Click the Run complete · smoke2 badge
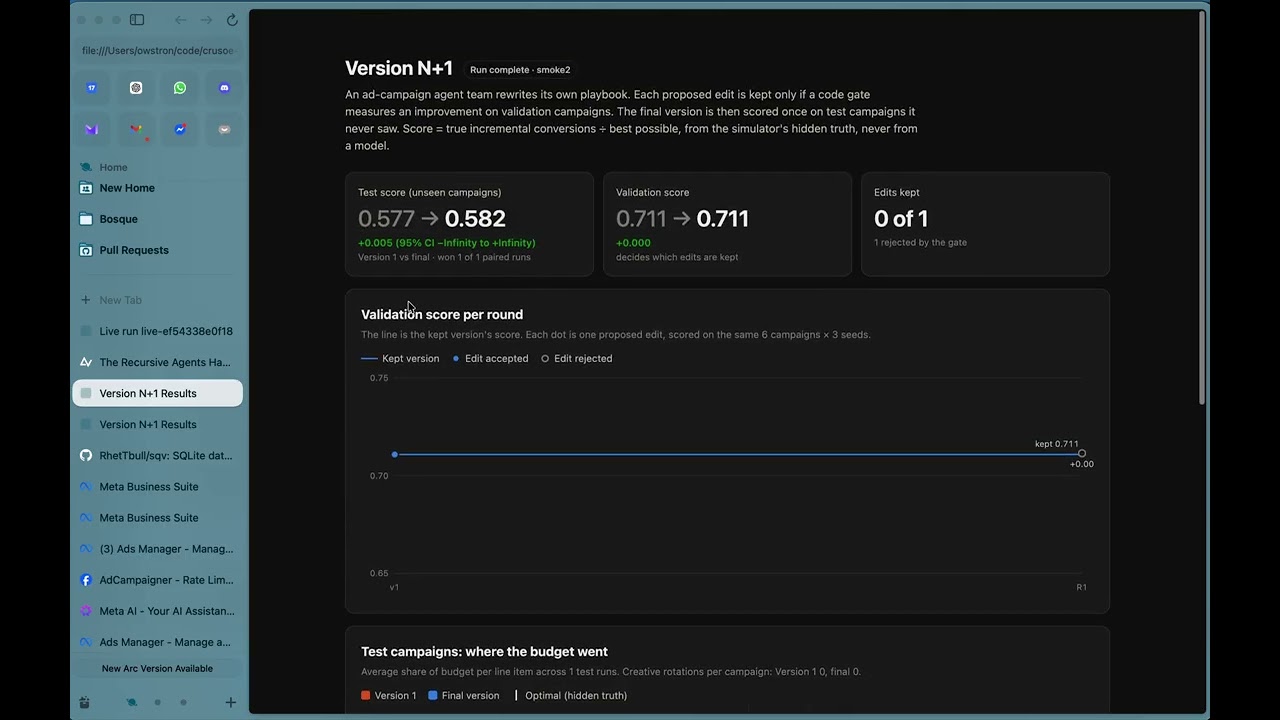This screenshot has width=1280, height=720. (x=520, y=70)
